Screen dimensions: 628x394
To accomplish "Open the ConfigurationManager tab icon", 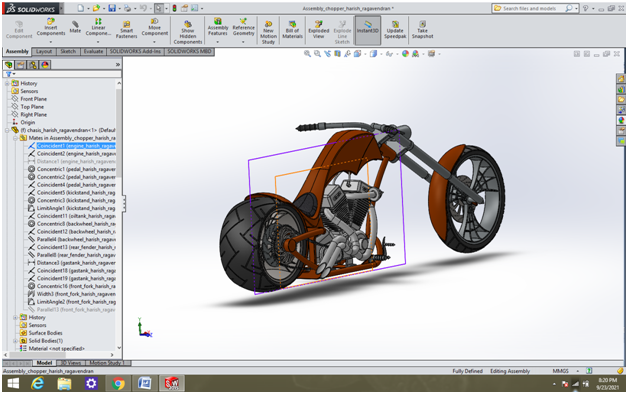I will tap(33, 65).
